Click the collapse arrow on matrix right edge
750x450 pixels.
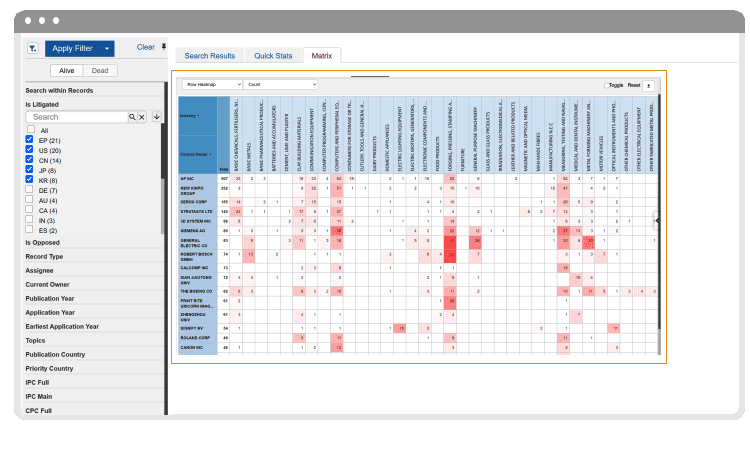(657, 220)
